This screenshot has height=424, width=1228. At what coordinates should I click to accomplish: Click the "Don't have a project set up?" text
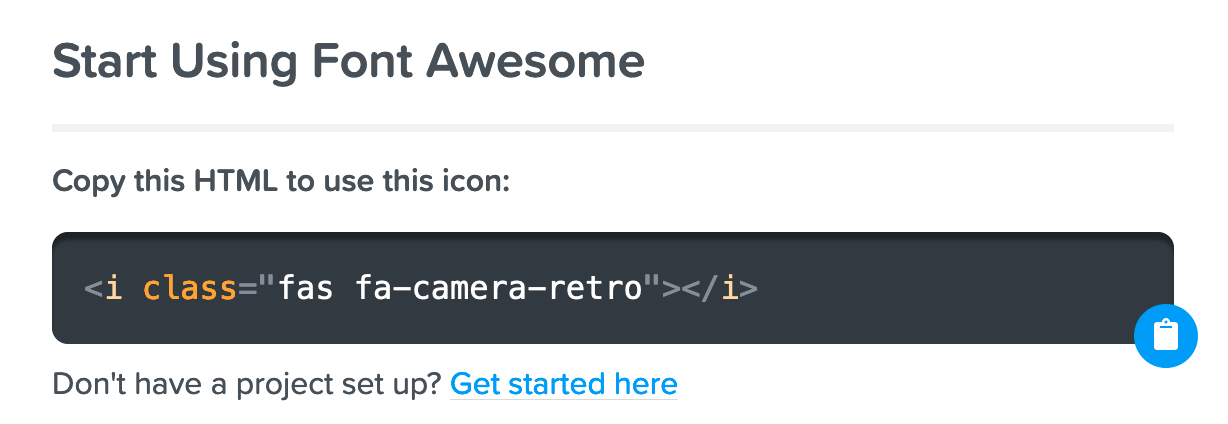click(x=246, y=384)
